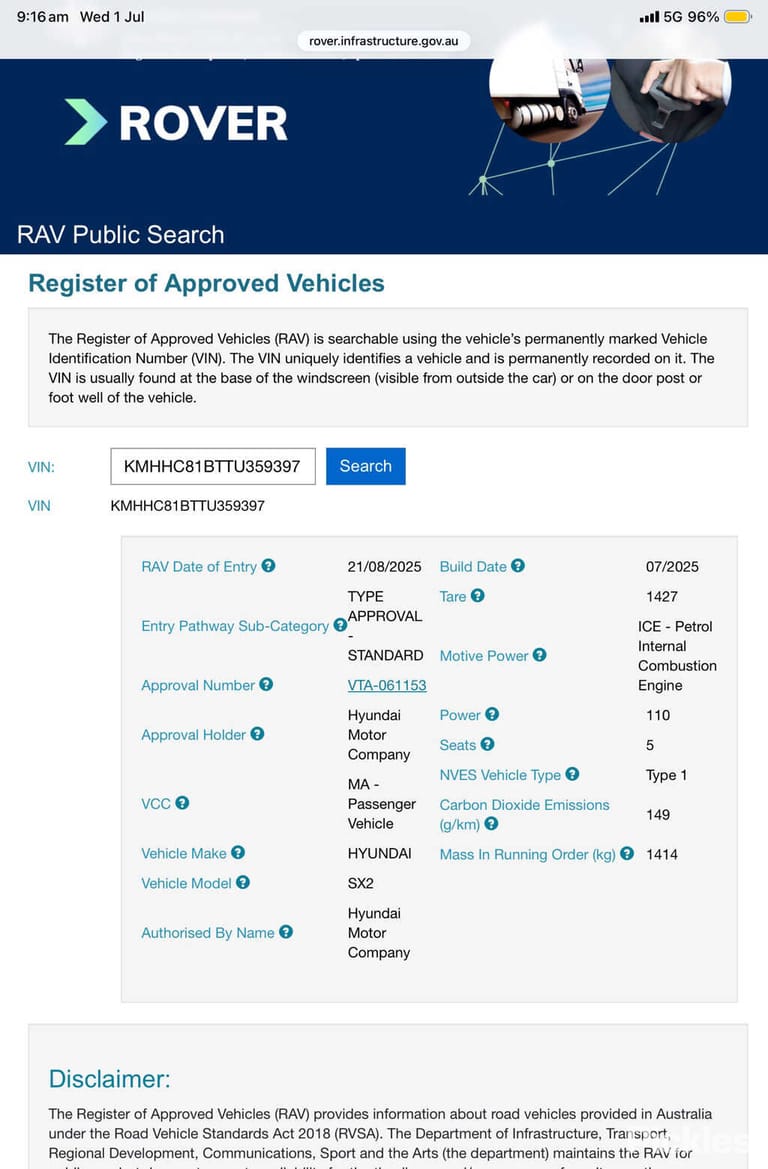The width and height of the screenshot is (768, 1169).
Task: Click the Motive Power label
Action: click(x=484, y=656)
